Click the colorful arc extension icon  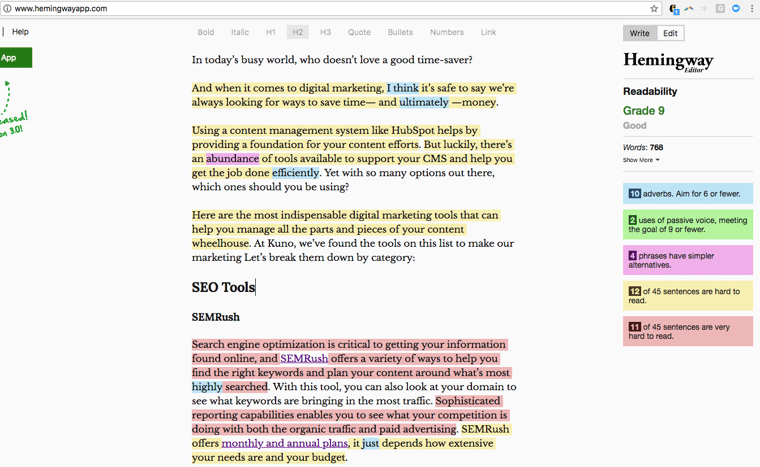coord(689,8)
